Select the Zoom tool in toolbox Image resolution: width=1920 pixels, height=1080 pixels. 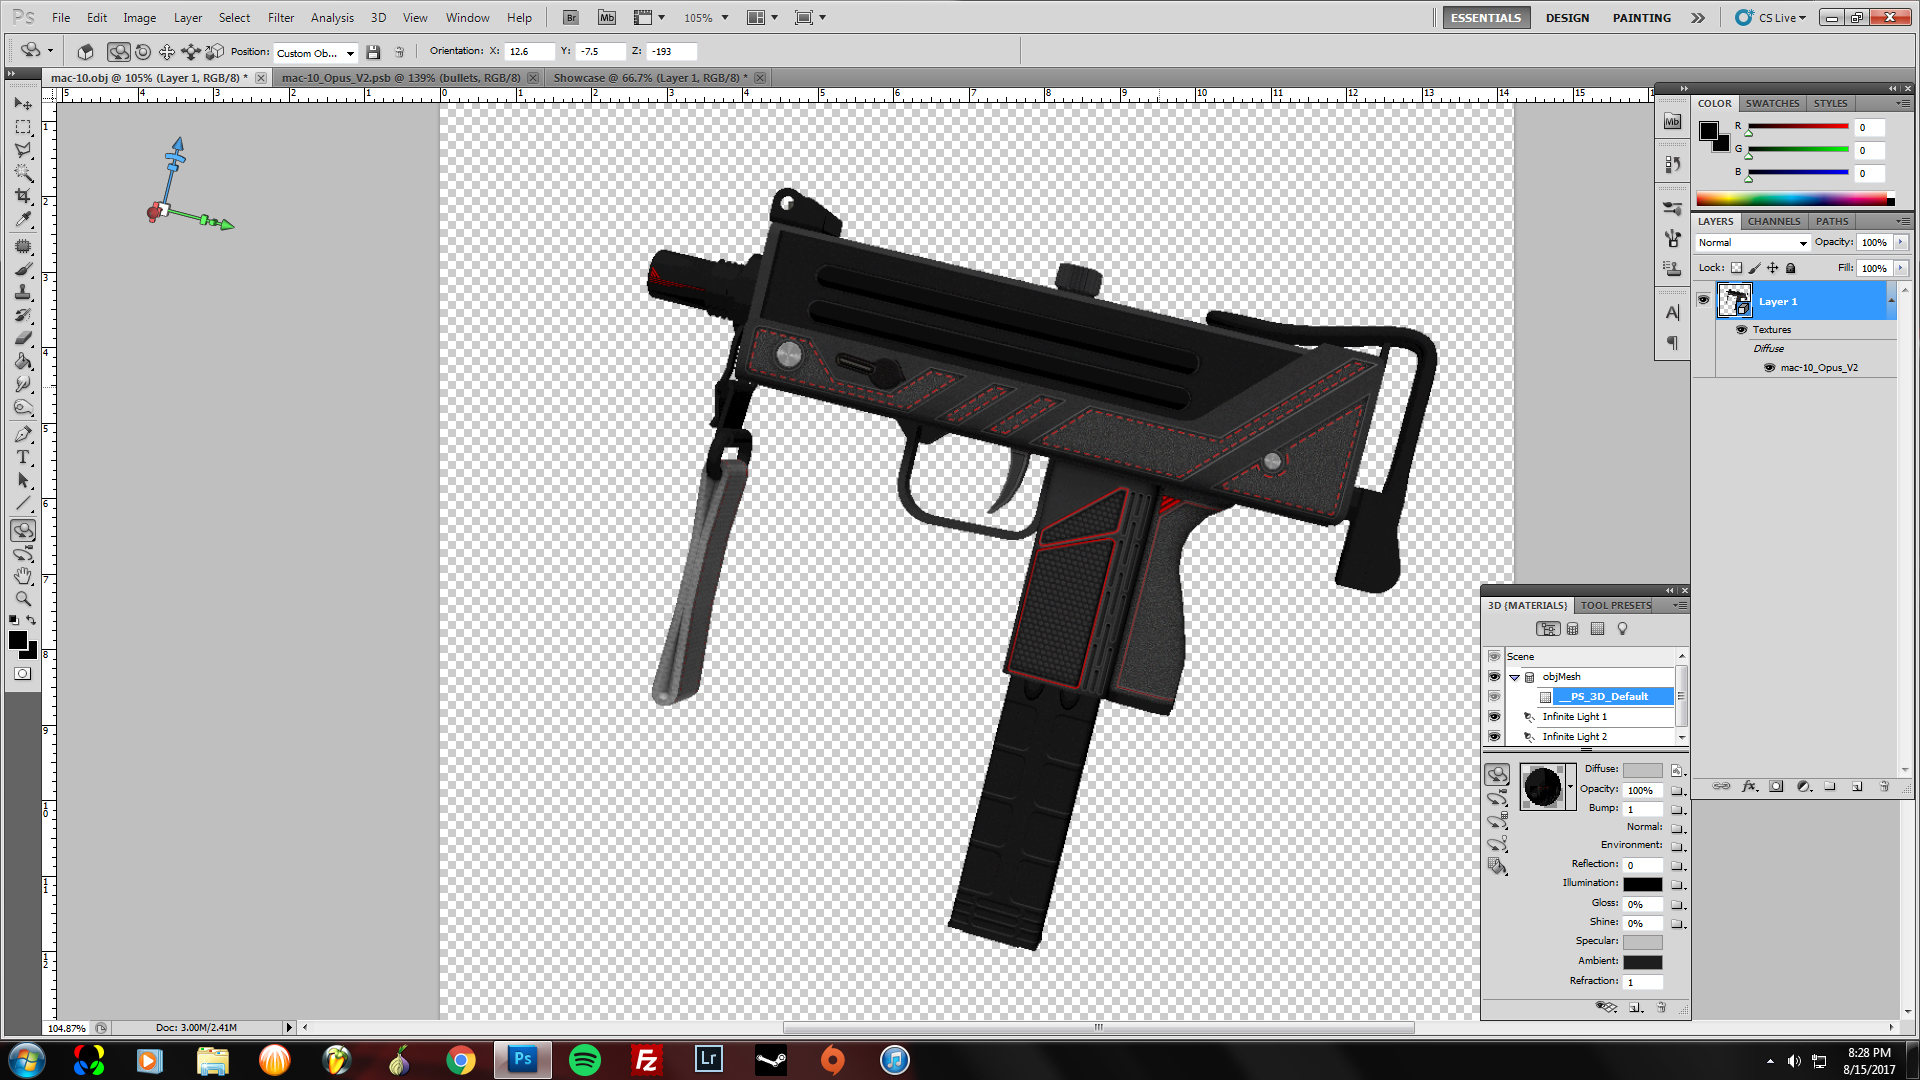23,599
